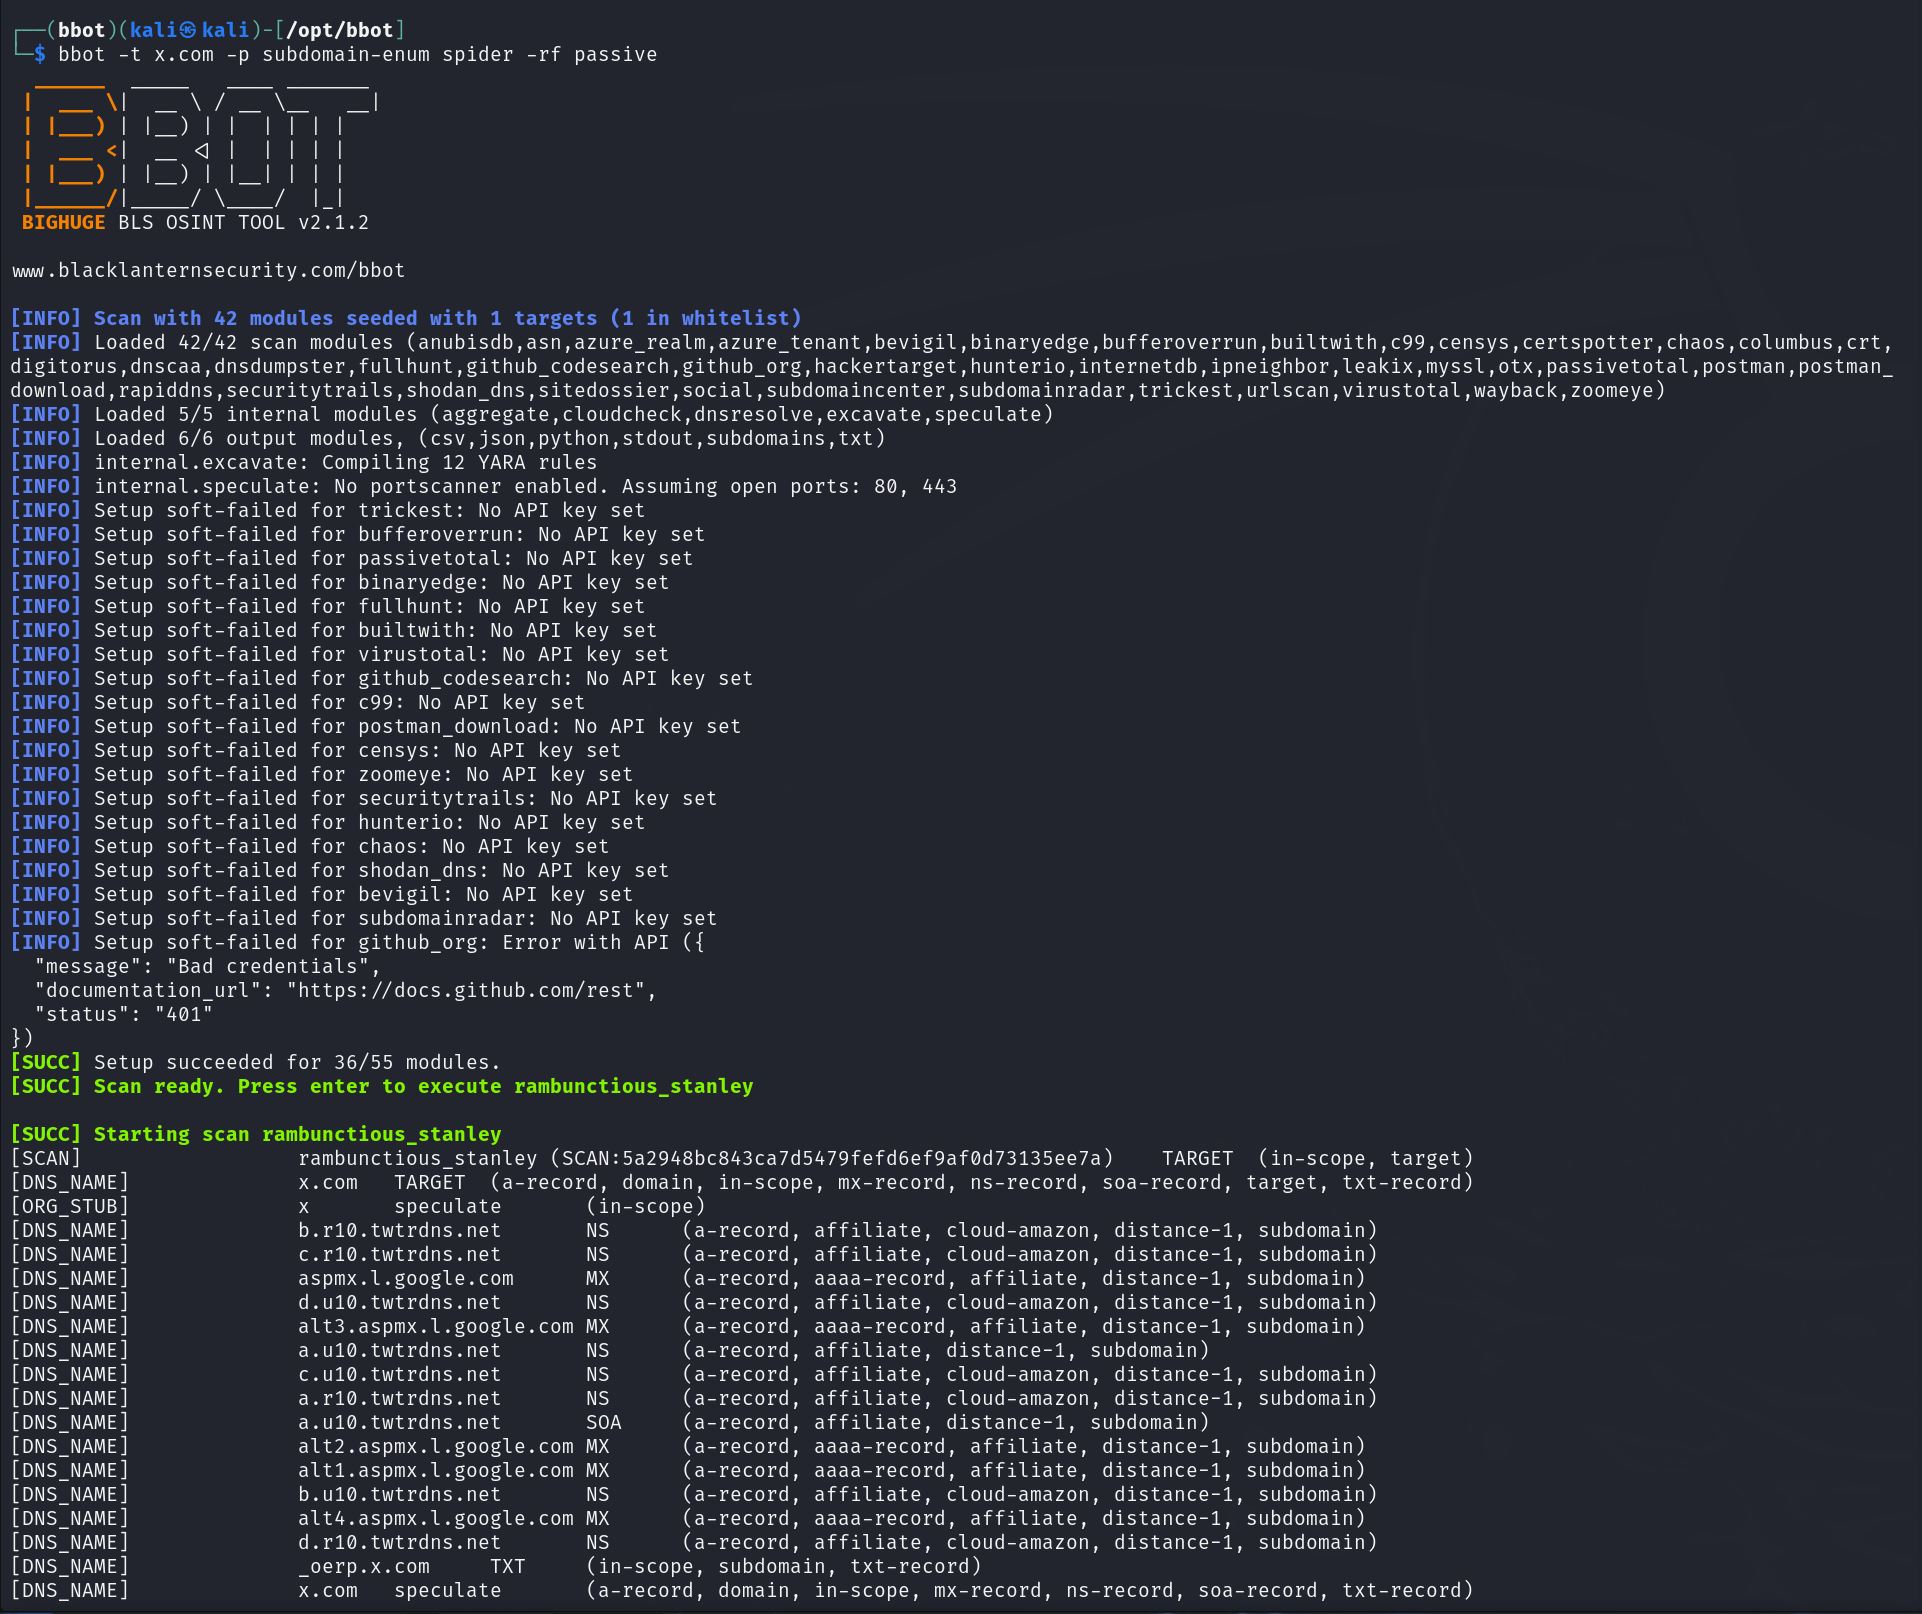Image resolution: width=1922 pixels, height=1614 pixels.
Task: Click soft-failed for securitytrails line
Action: 363,798
